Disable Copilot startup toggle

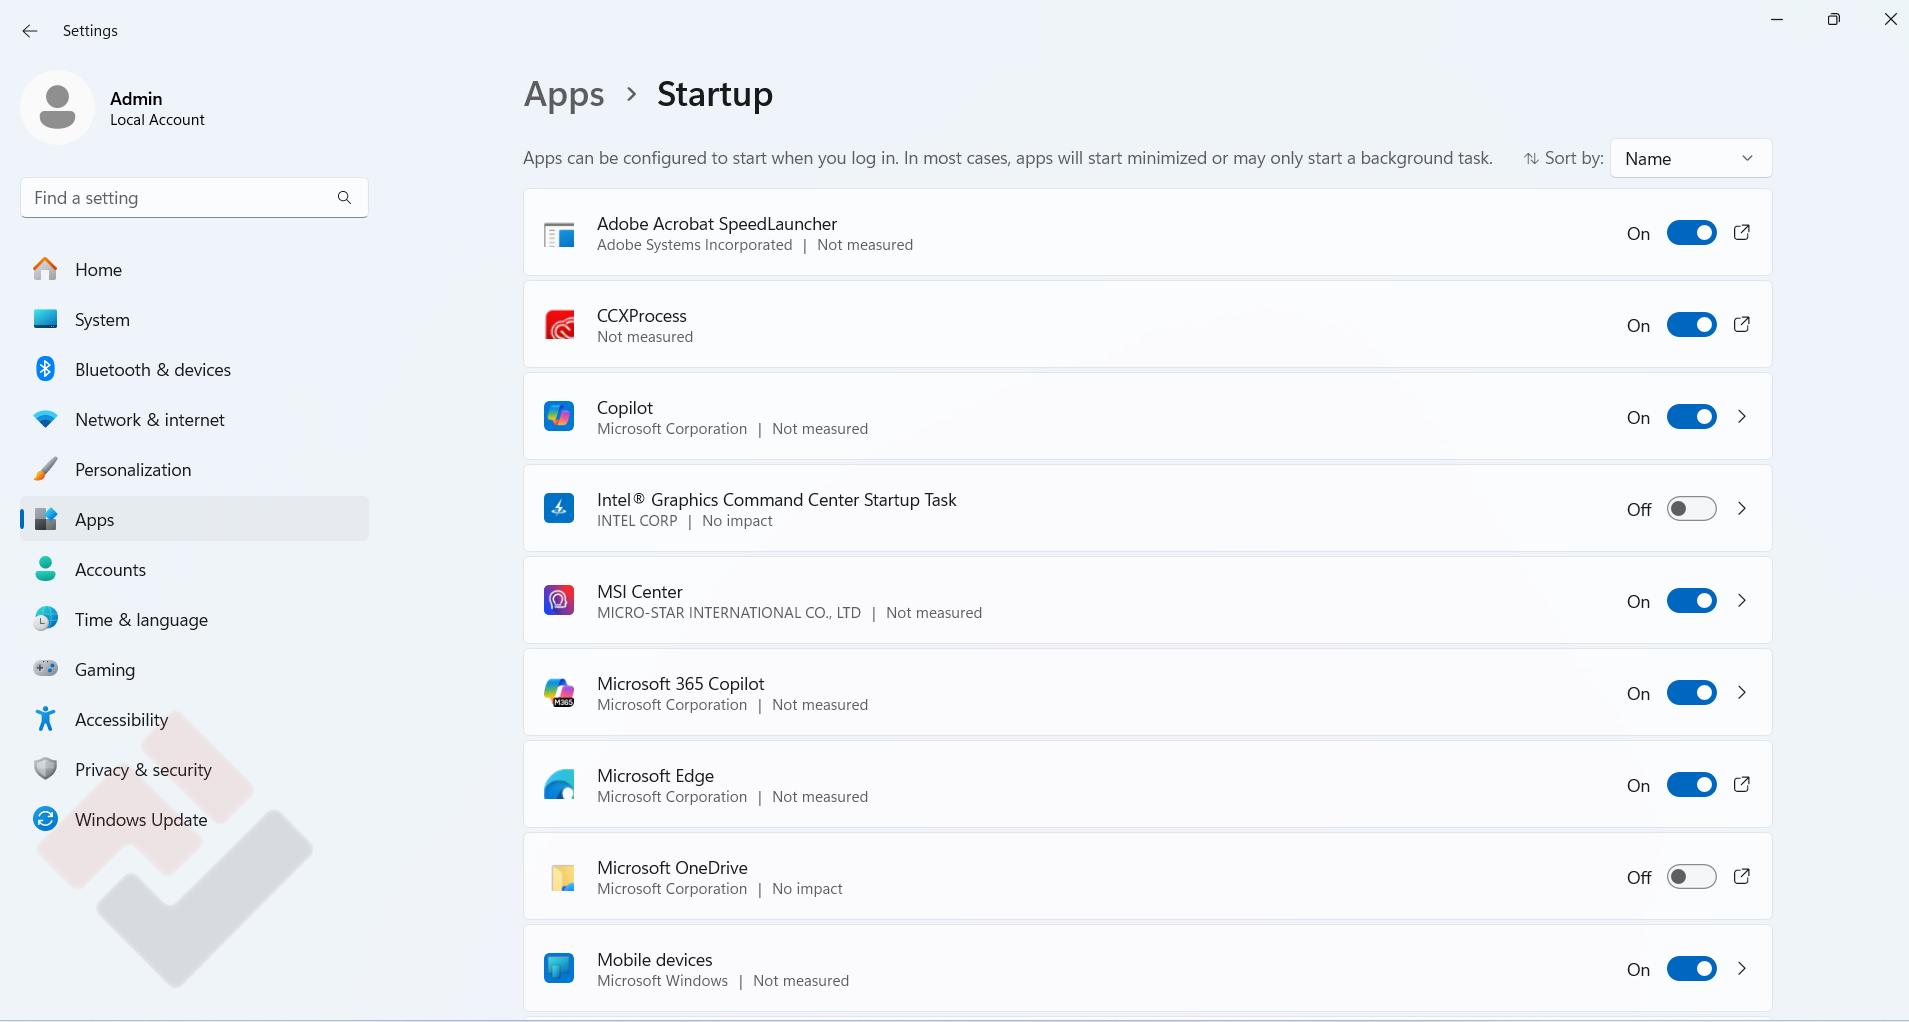[x=1691, y=417]
